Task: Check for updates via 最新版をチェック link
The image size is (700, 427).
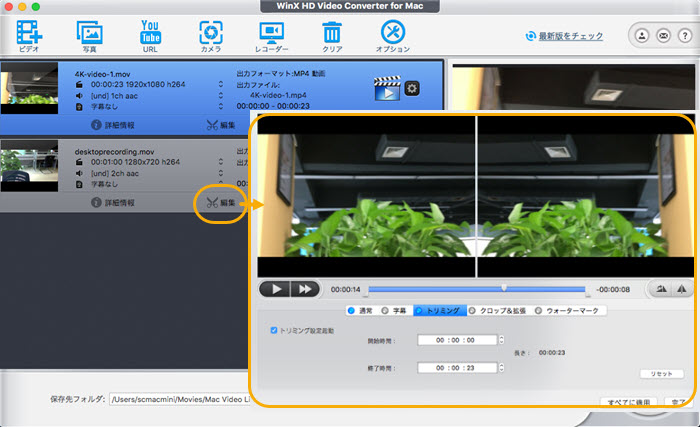Action: click(571, 36)
